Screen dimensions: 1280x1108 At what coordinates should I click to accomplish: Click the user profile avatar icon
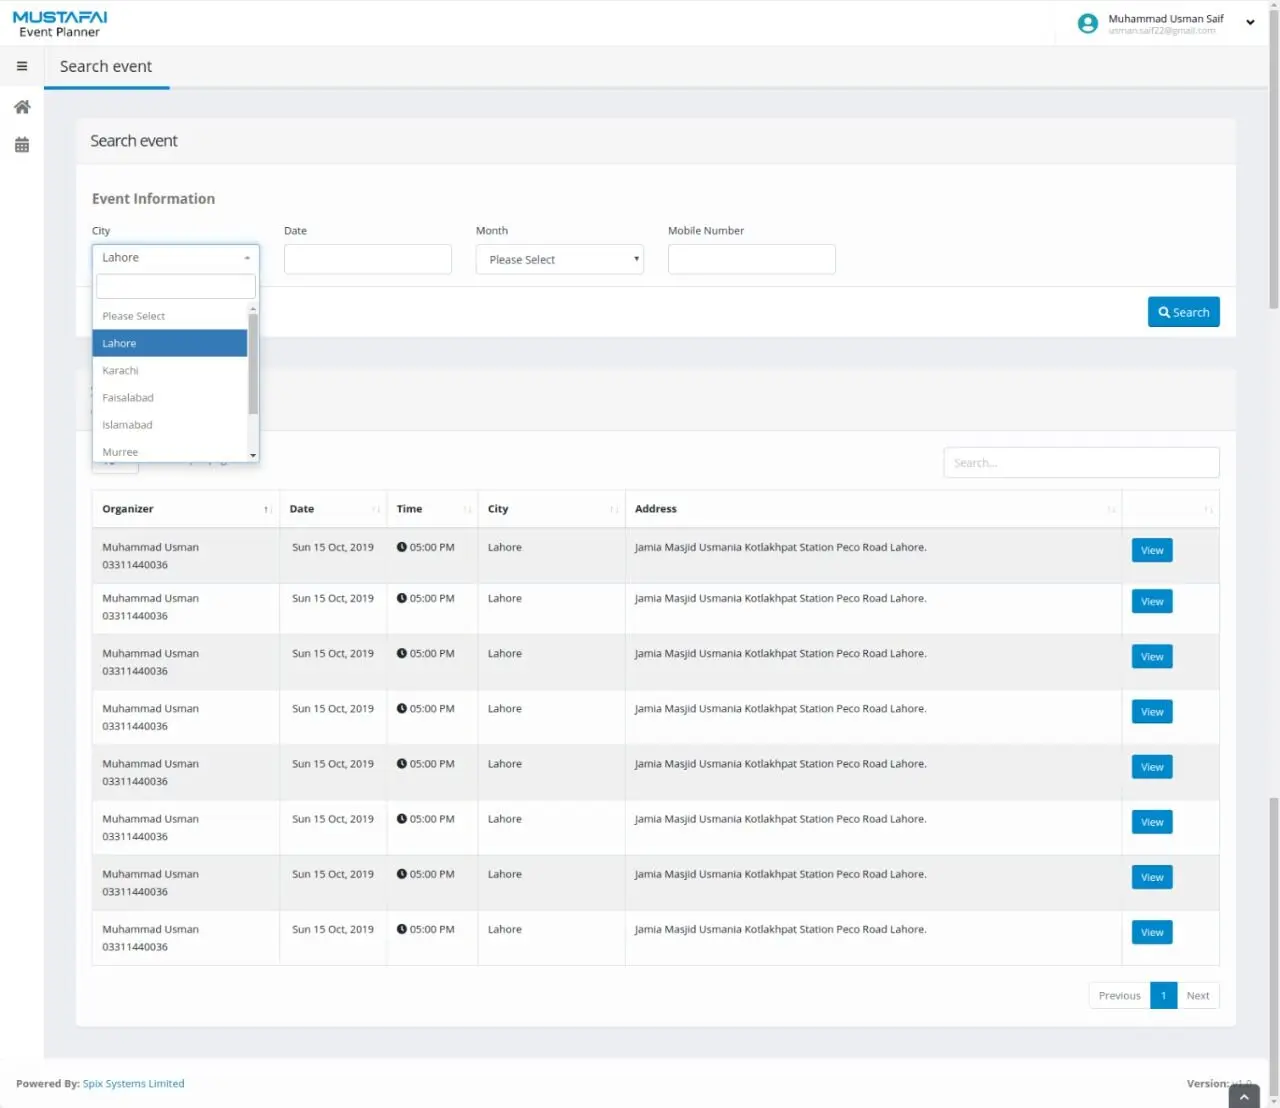tap(1087, 24)
